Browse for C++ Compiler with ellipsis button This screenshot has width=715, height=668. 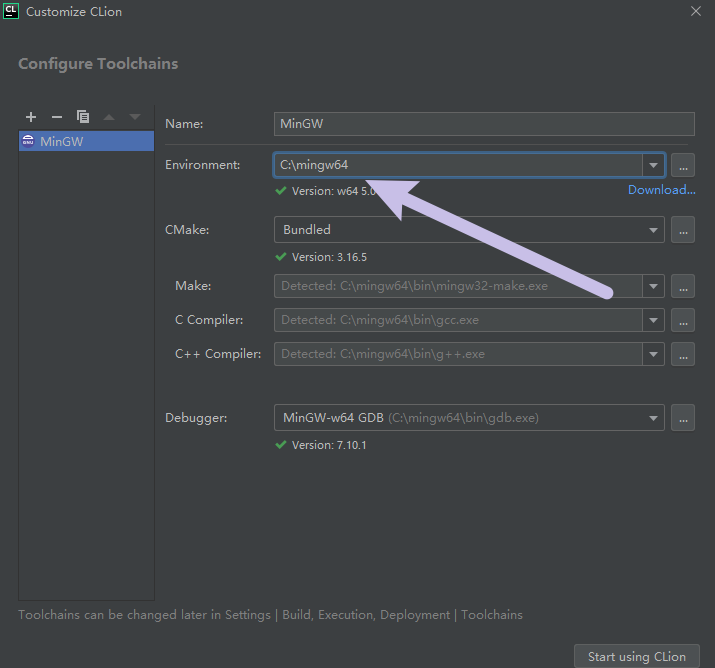[683, 354]
